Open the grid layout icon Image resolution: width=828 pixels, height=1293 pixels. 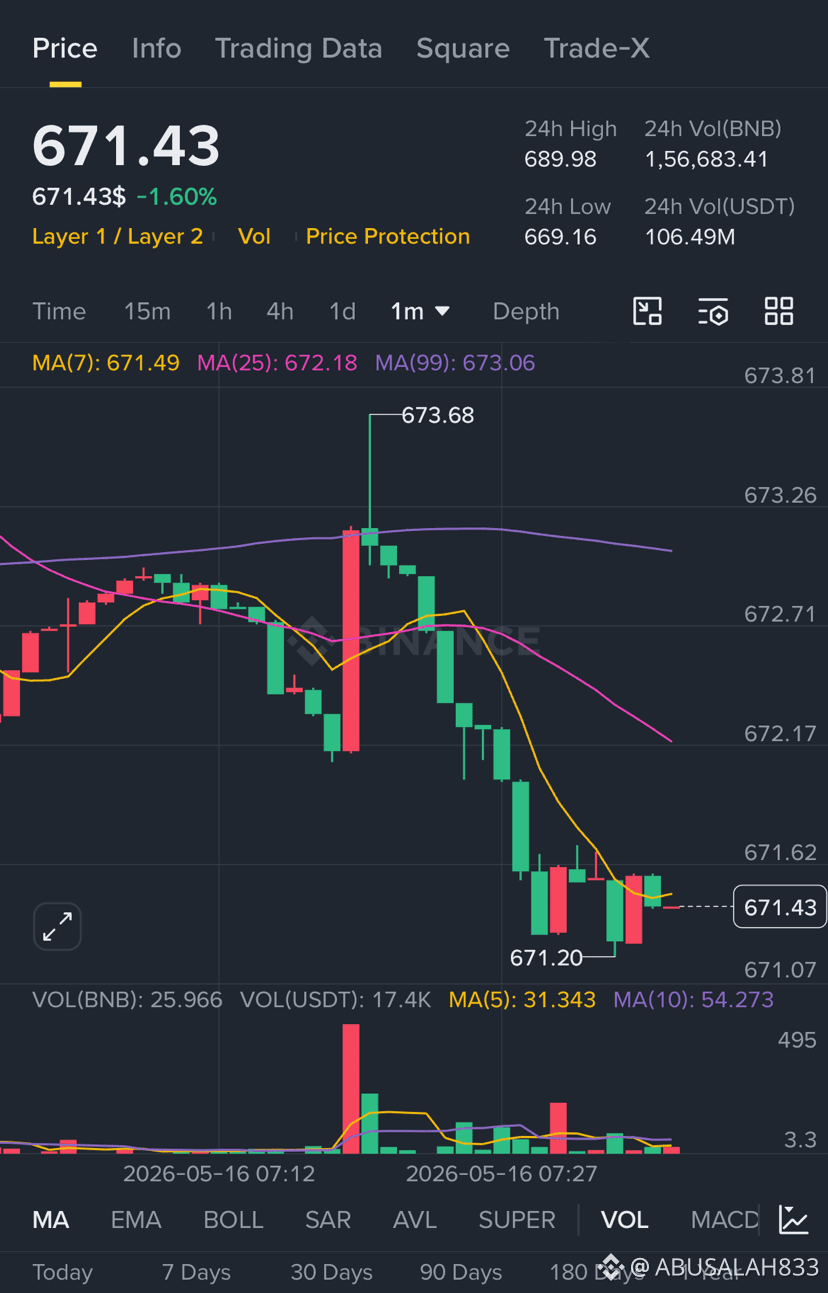pyautogui.click(x=779, y=311)
